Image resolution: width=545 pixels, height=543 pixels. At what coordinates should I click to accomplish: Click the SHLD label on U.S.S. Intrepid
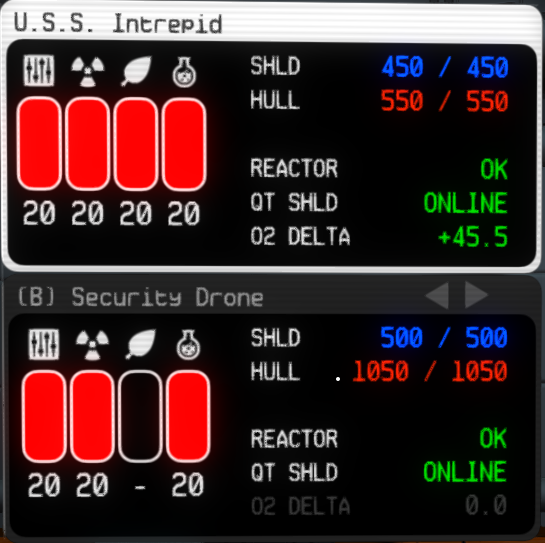pos(275,66)
